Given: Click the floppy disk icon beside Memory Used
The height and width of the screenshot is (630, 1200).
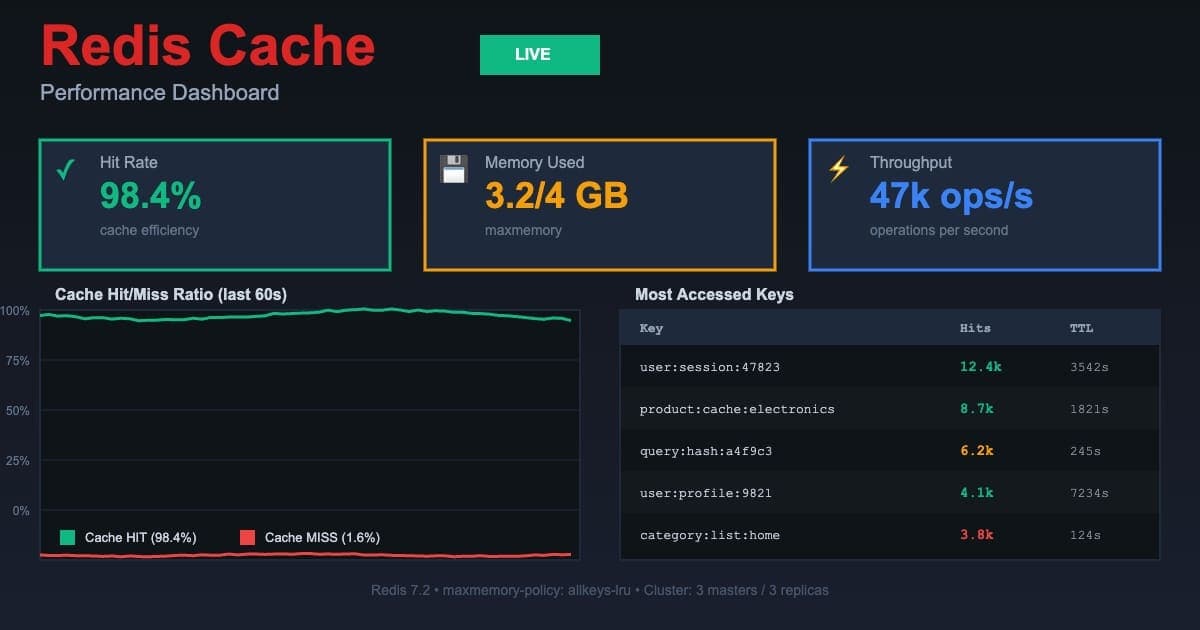Looking at the screenshot, I should [x=456, y=169].
